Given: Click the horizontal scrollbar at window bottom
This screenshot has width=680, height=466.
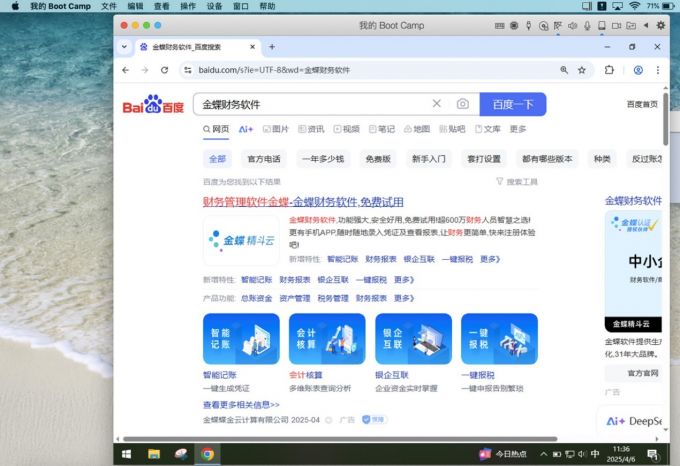Looking at the screenshot, I should point(340,439).
